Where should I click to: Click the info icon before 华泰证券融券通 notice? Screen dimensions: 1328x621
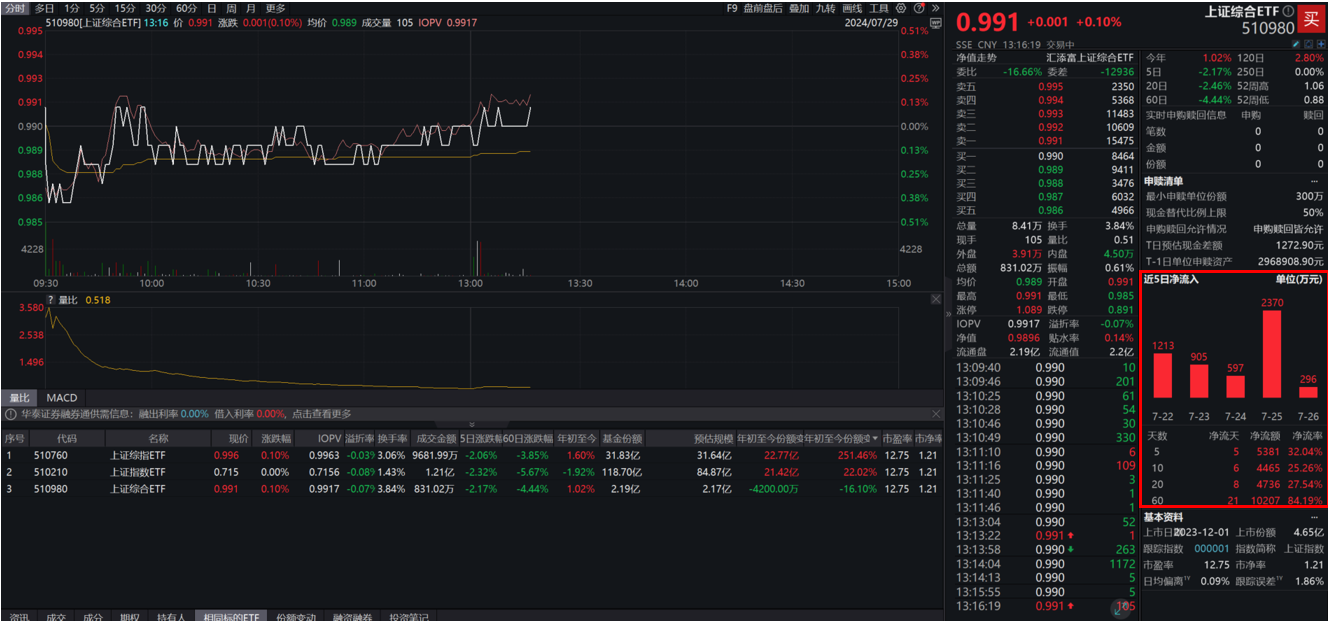pyautogui.click(x=11, y=414)
